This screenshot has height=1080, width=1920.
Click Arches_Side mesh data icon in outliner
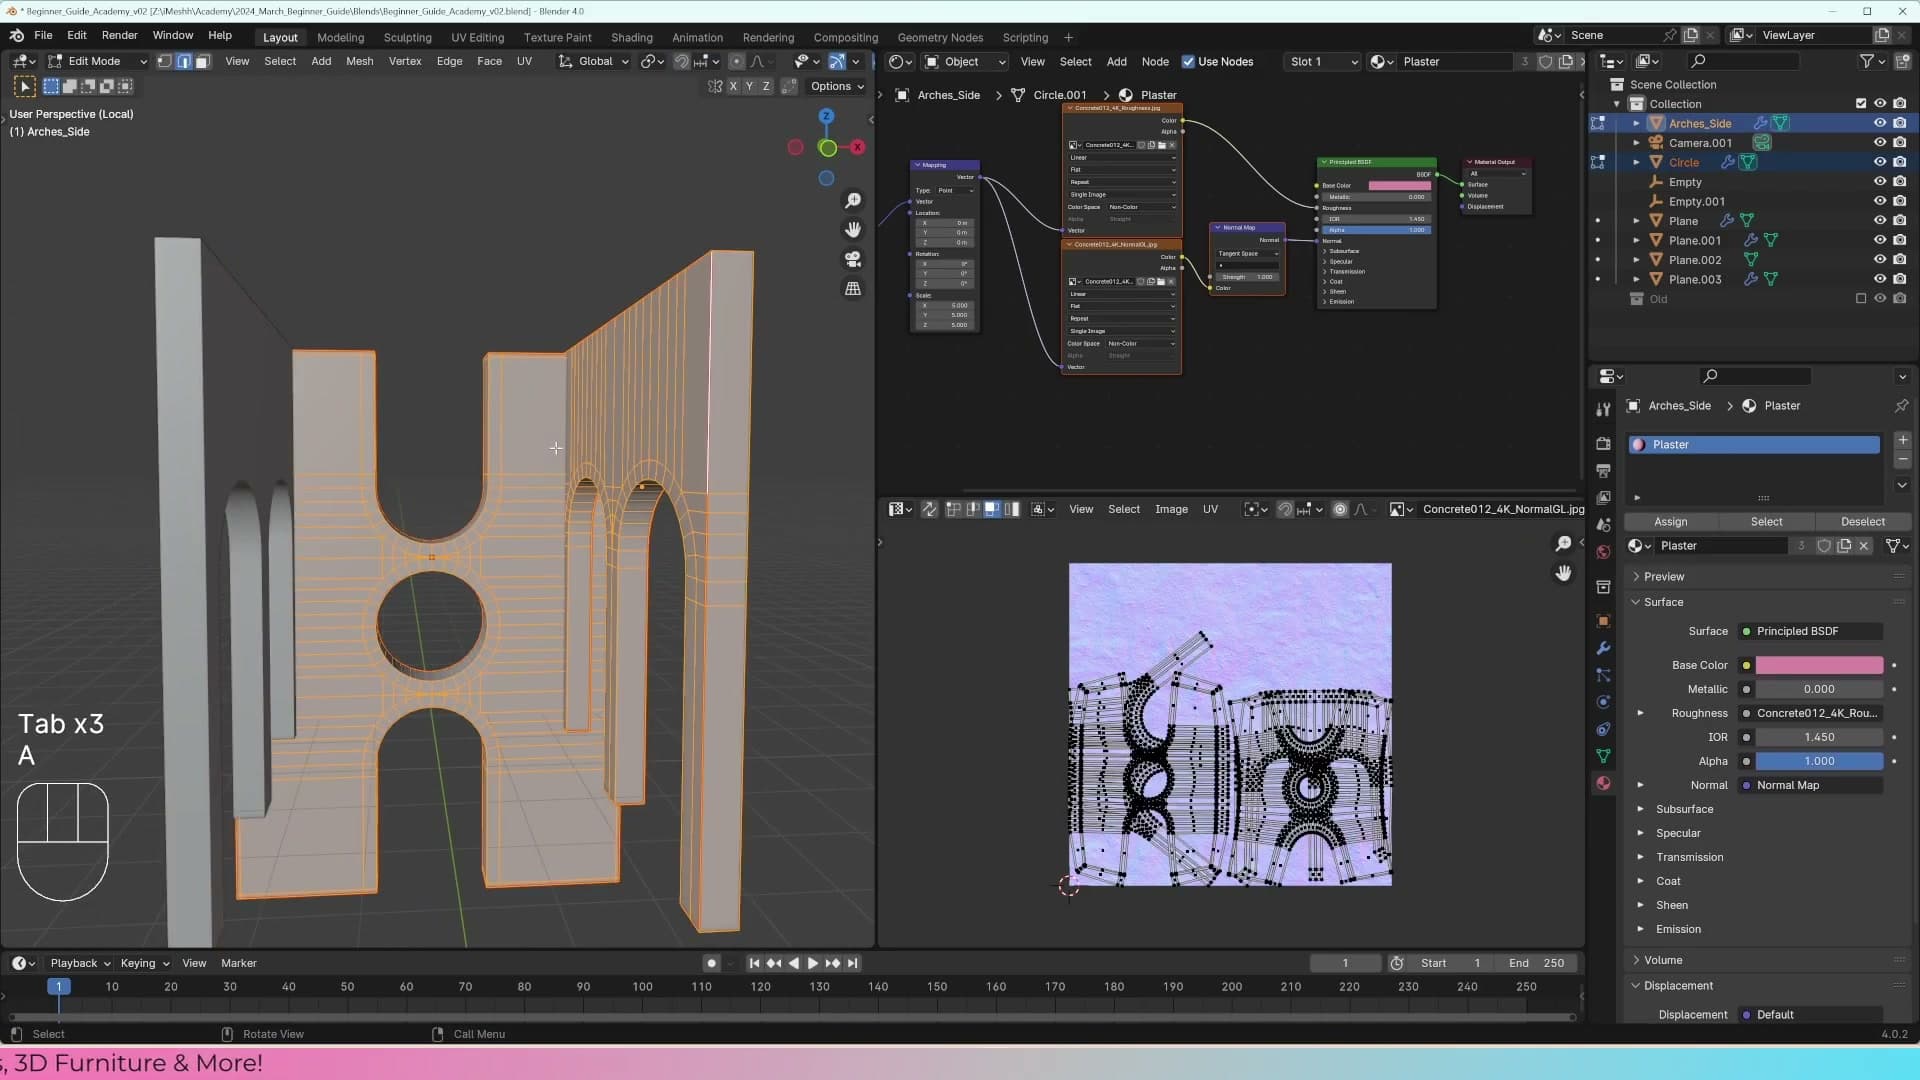pyautogui.click(x=1781, y=124)
